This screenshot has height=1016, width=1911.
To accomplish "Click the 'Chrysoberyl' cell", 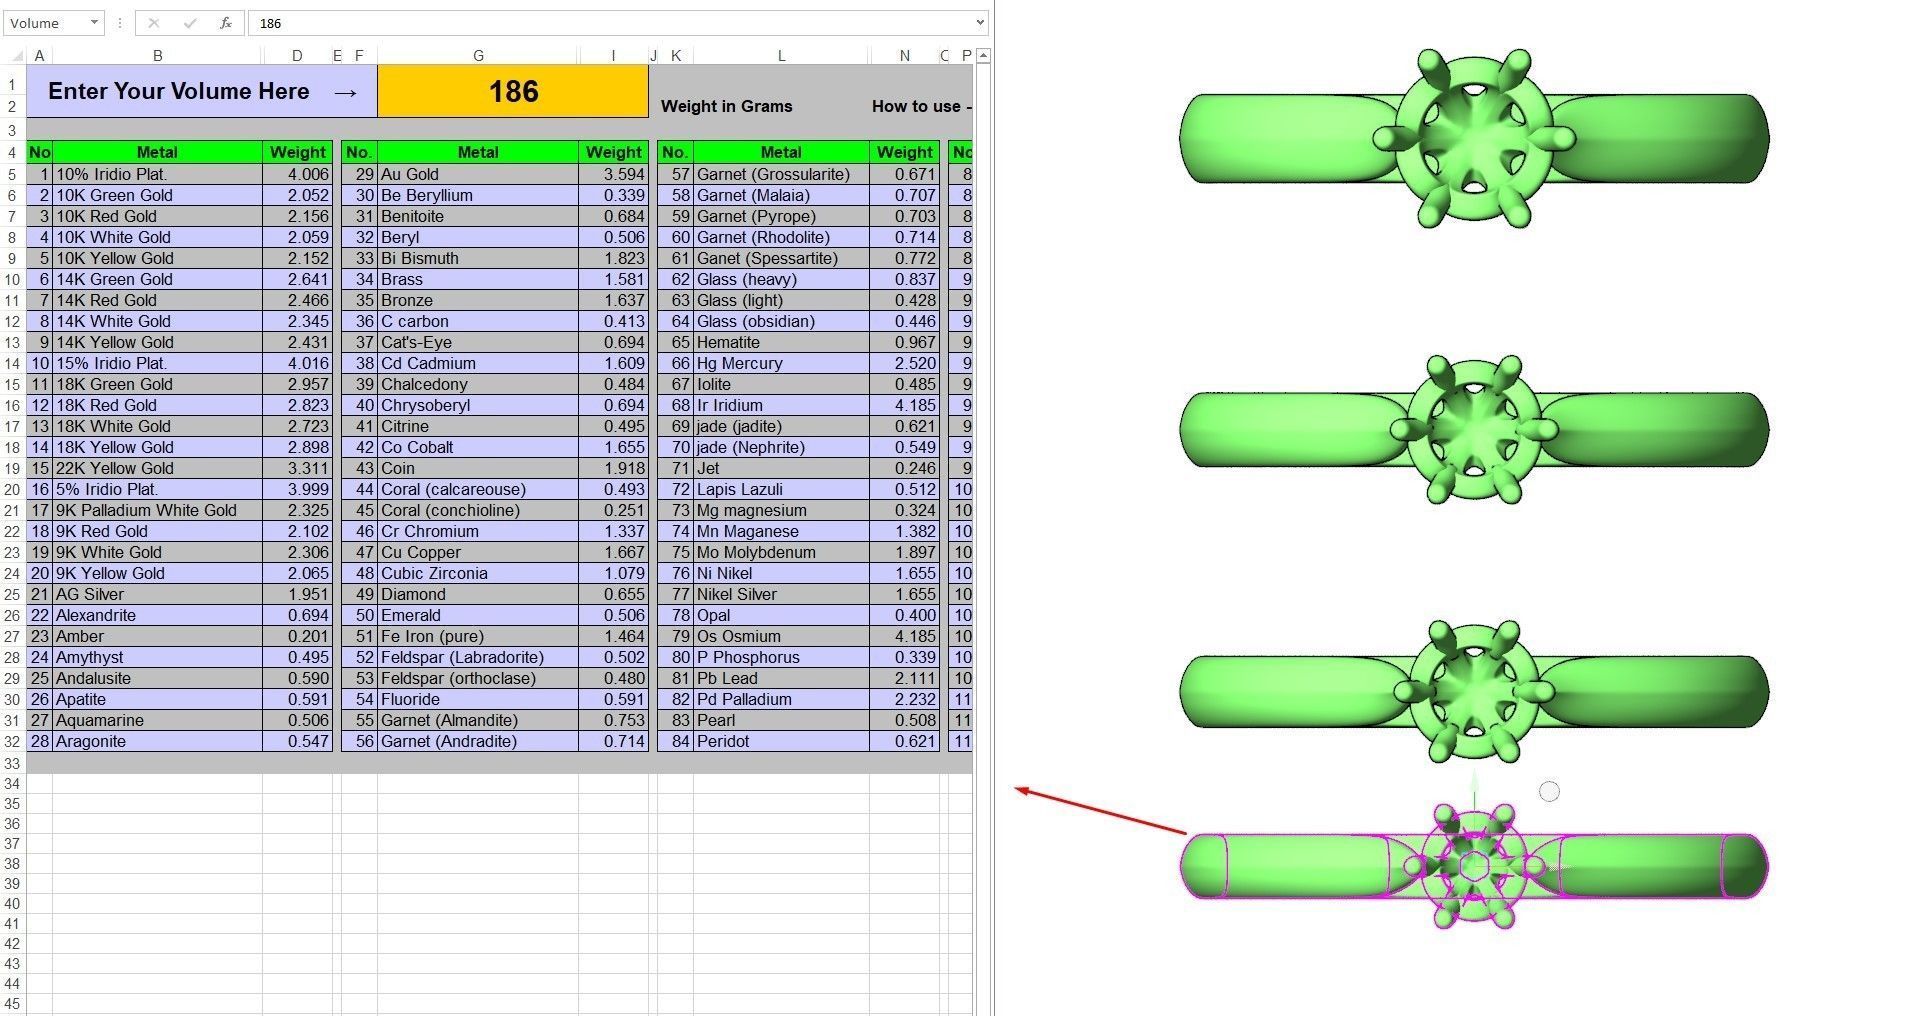I will point(478,405).
